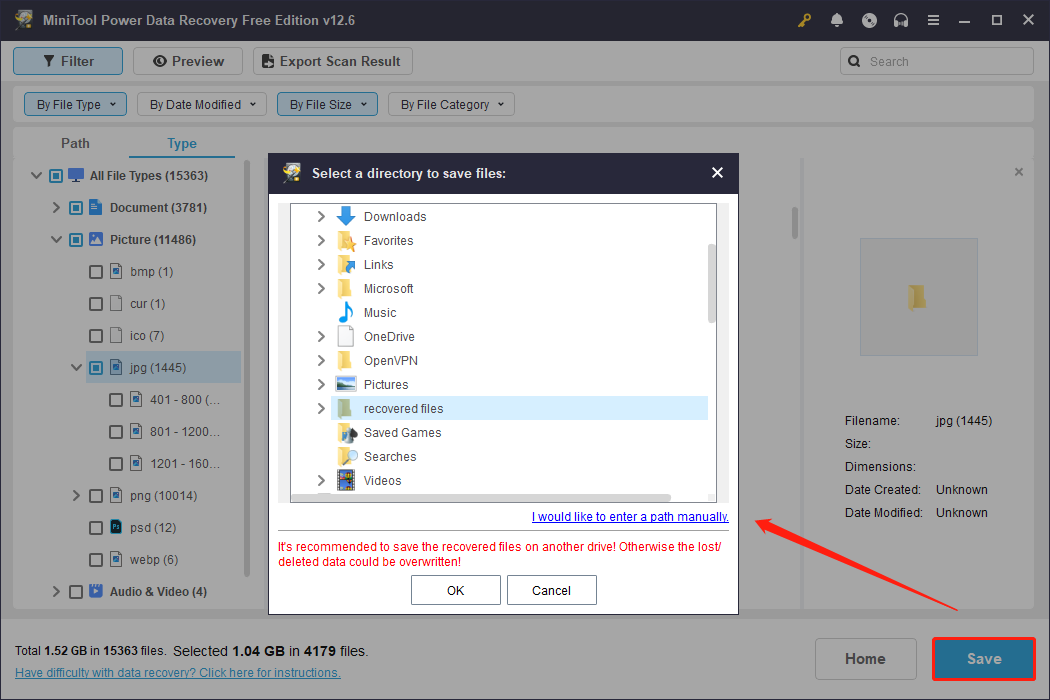The image size is (1050, 700).
Task: Collapse the Picture (11486) tree node
Action: click(56, 239)
